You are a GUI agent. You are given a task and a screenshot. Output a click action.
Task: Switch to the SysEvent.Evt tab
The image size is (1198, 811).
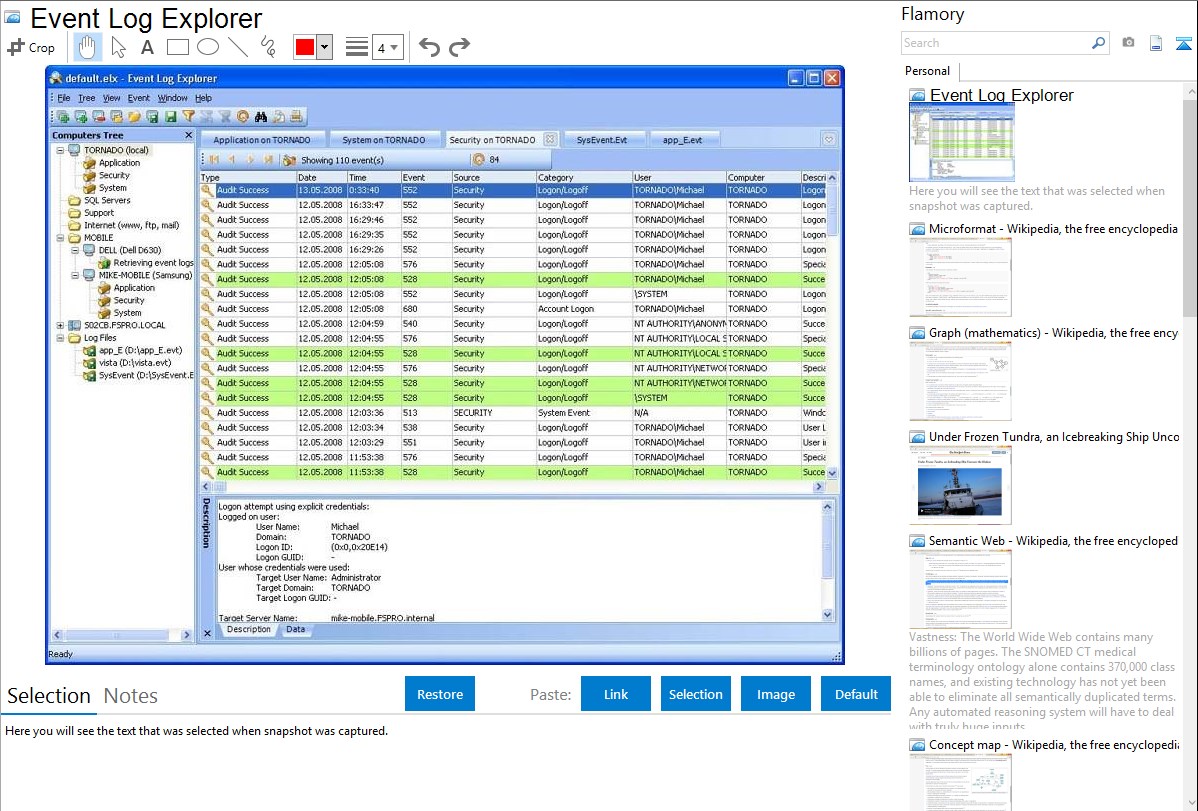(x=602, y=140)
